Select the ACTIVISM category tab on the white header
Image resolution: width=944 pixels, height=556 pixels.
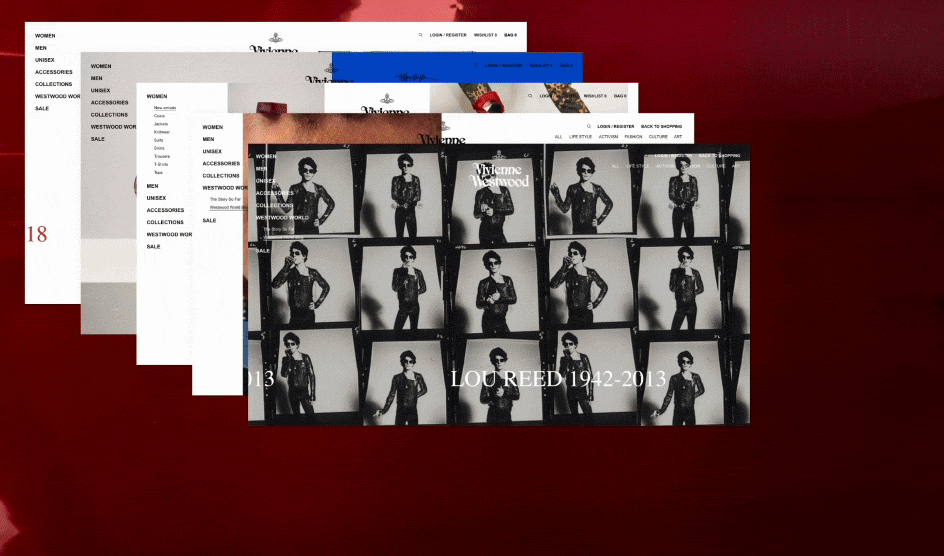click(608, 137)
